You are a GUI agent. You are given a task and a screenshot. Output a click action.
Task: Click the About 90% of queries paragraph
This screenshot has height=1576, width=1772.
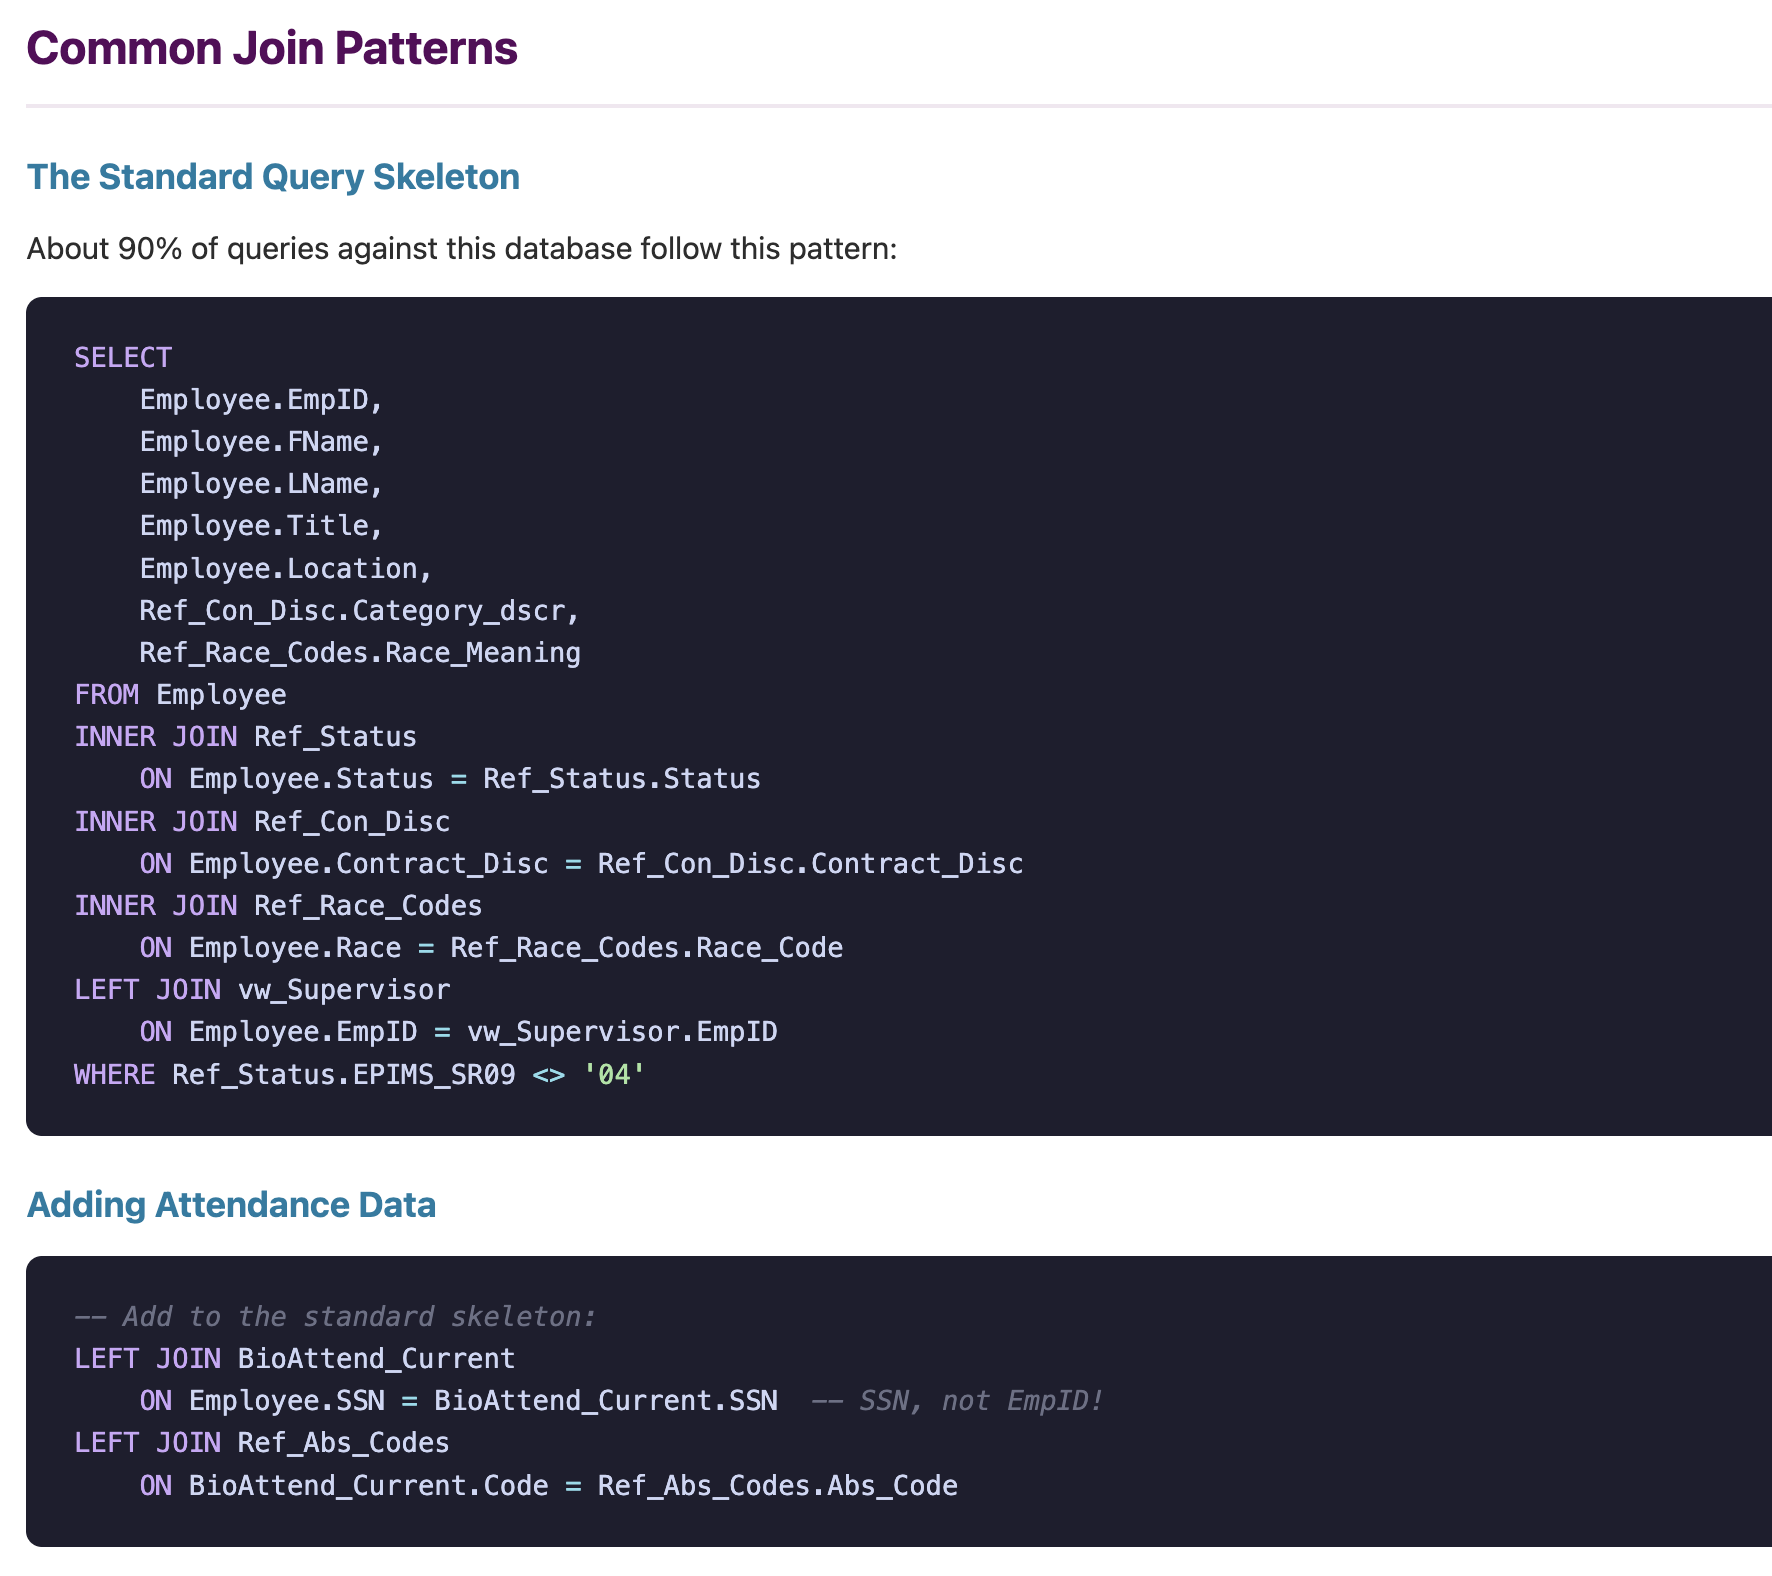[x=462, y=249]
